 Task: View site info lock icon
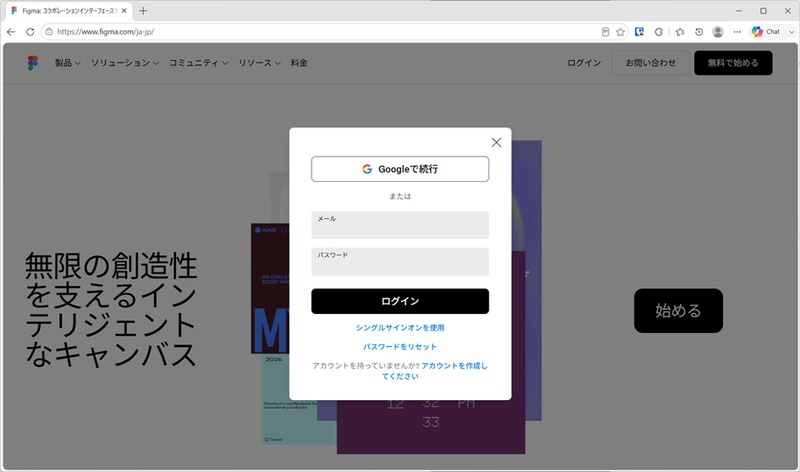point(49,32)
